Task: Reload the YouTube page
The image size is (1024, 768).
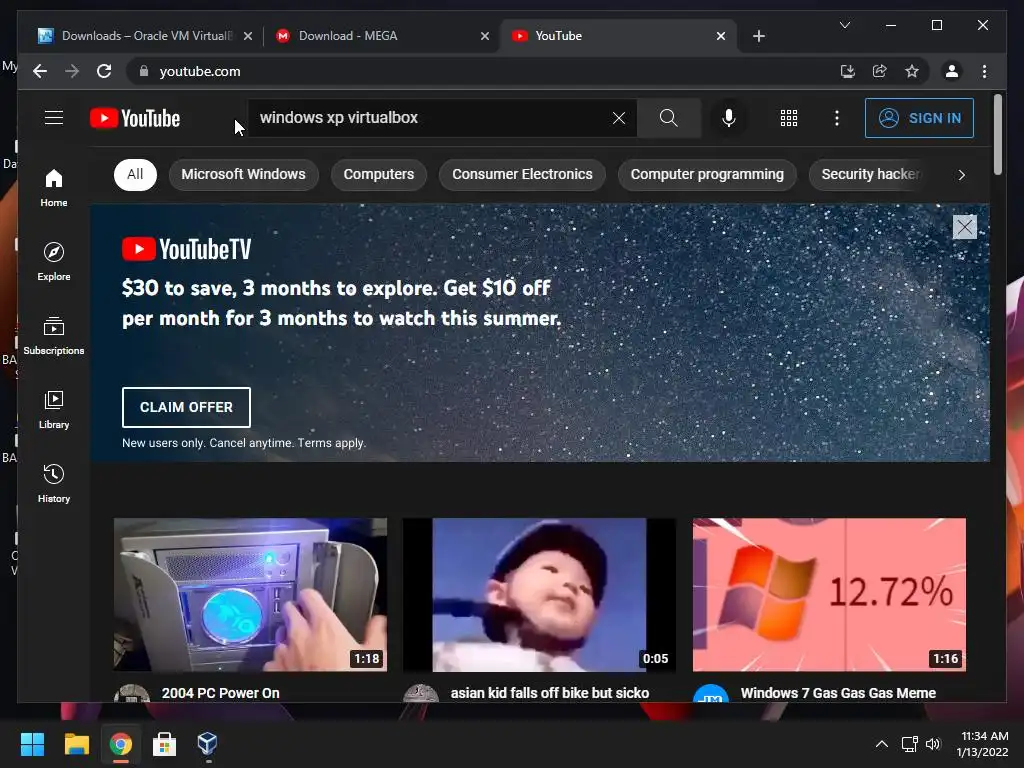Action: [x=104, y=71]
